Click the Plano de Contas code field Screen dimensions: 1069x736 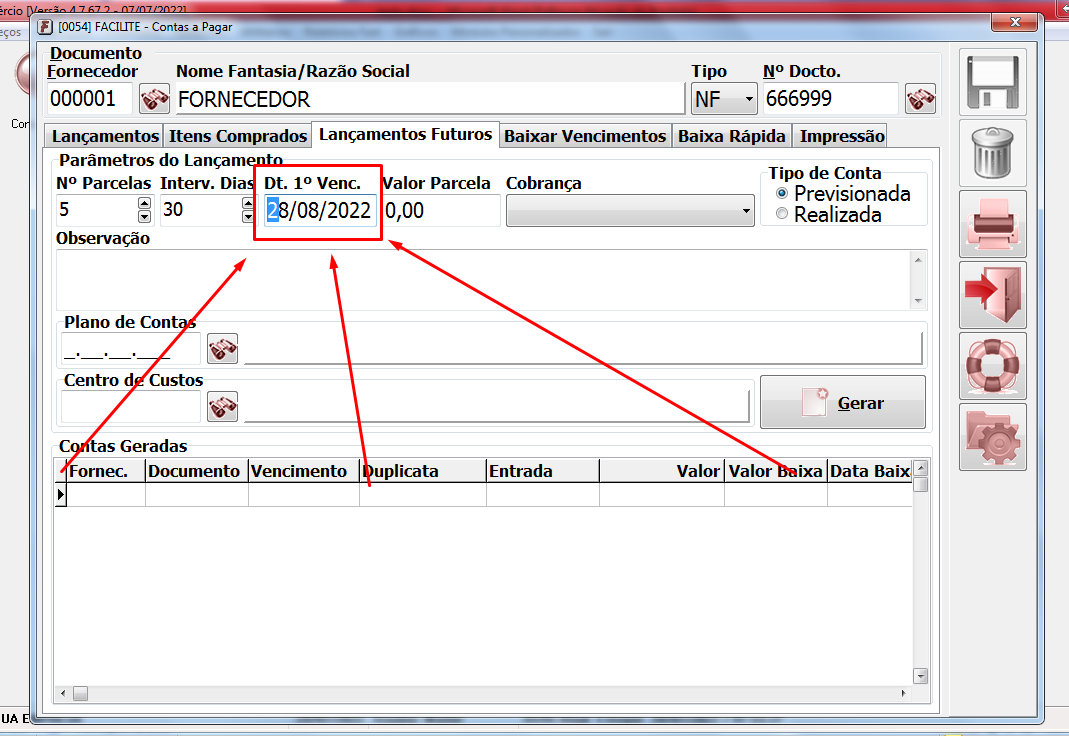point(131,349)
